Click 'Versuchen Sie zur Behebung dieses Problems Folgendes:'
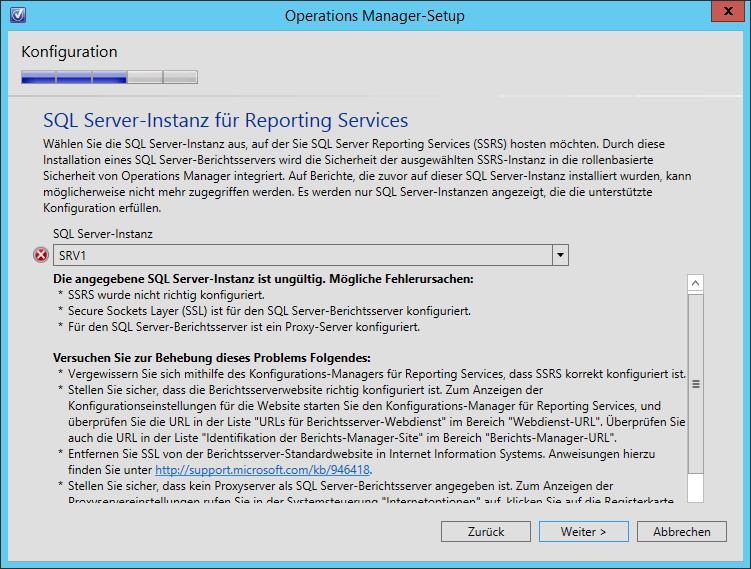Screen dimensions: 751x569 tap(212, 358)
